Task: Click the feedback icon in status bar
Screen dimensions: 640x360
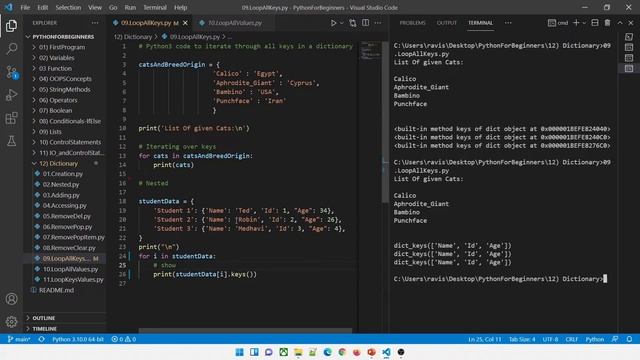Action: coord(615,339)
